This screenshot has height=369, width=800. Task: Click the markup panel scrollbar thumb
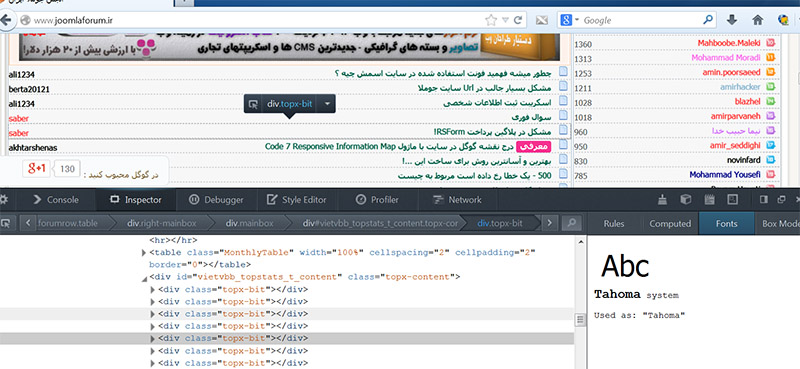[x=580, y=320]
